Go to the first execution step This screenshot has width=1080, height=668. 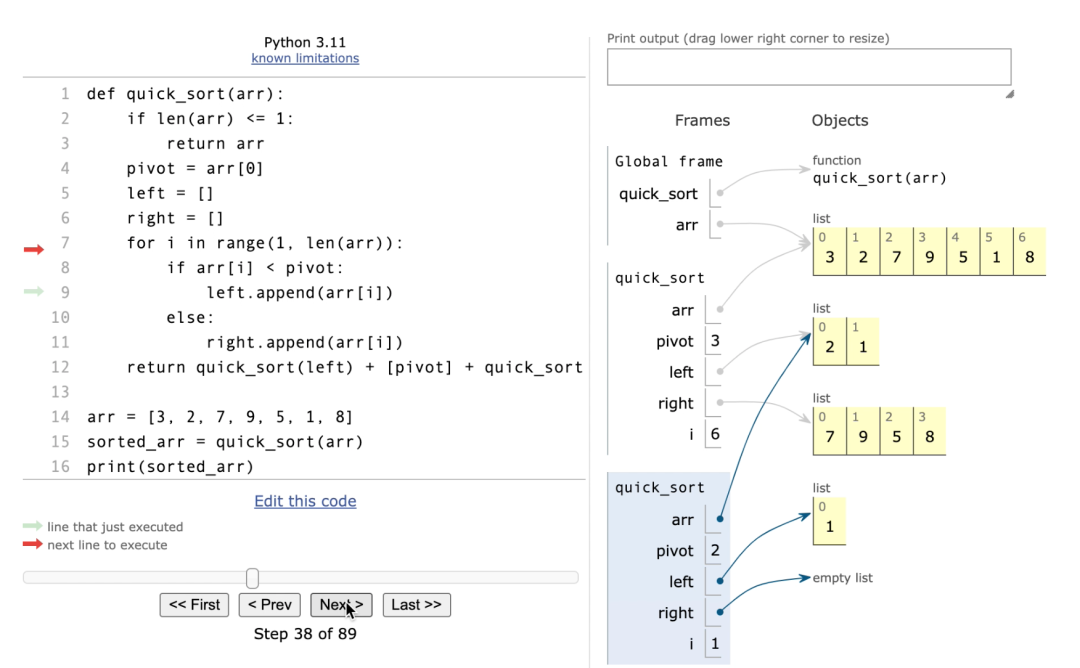(194, 605)
